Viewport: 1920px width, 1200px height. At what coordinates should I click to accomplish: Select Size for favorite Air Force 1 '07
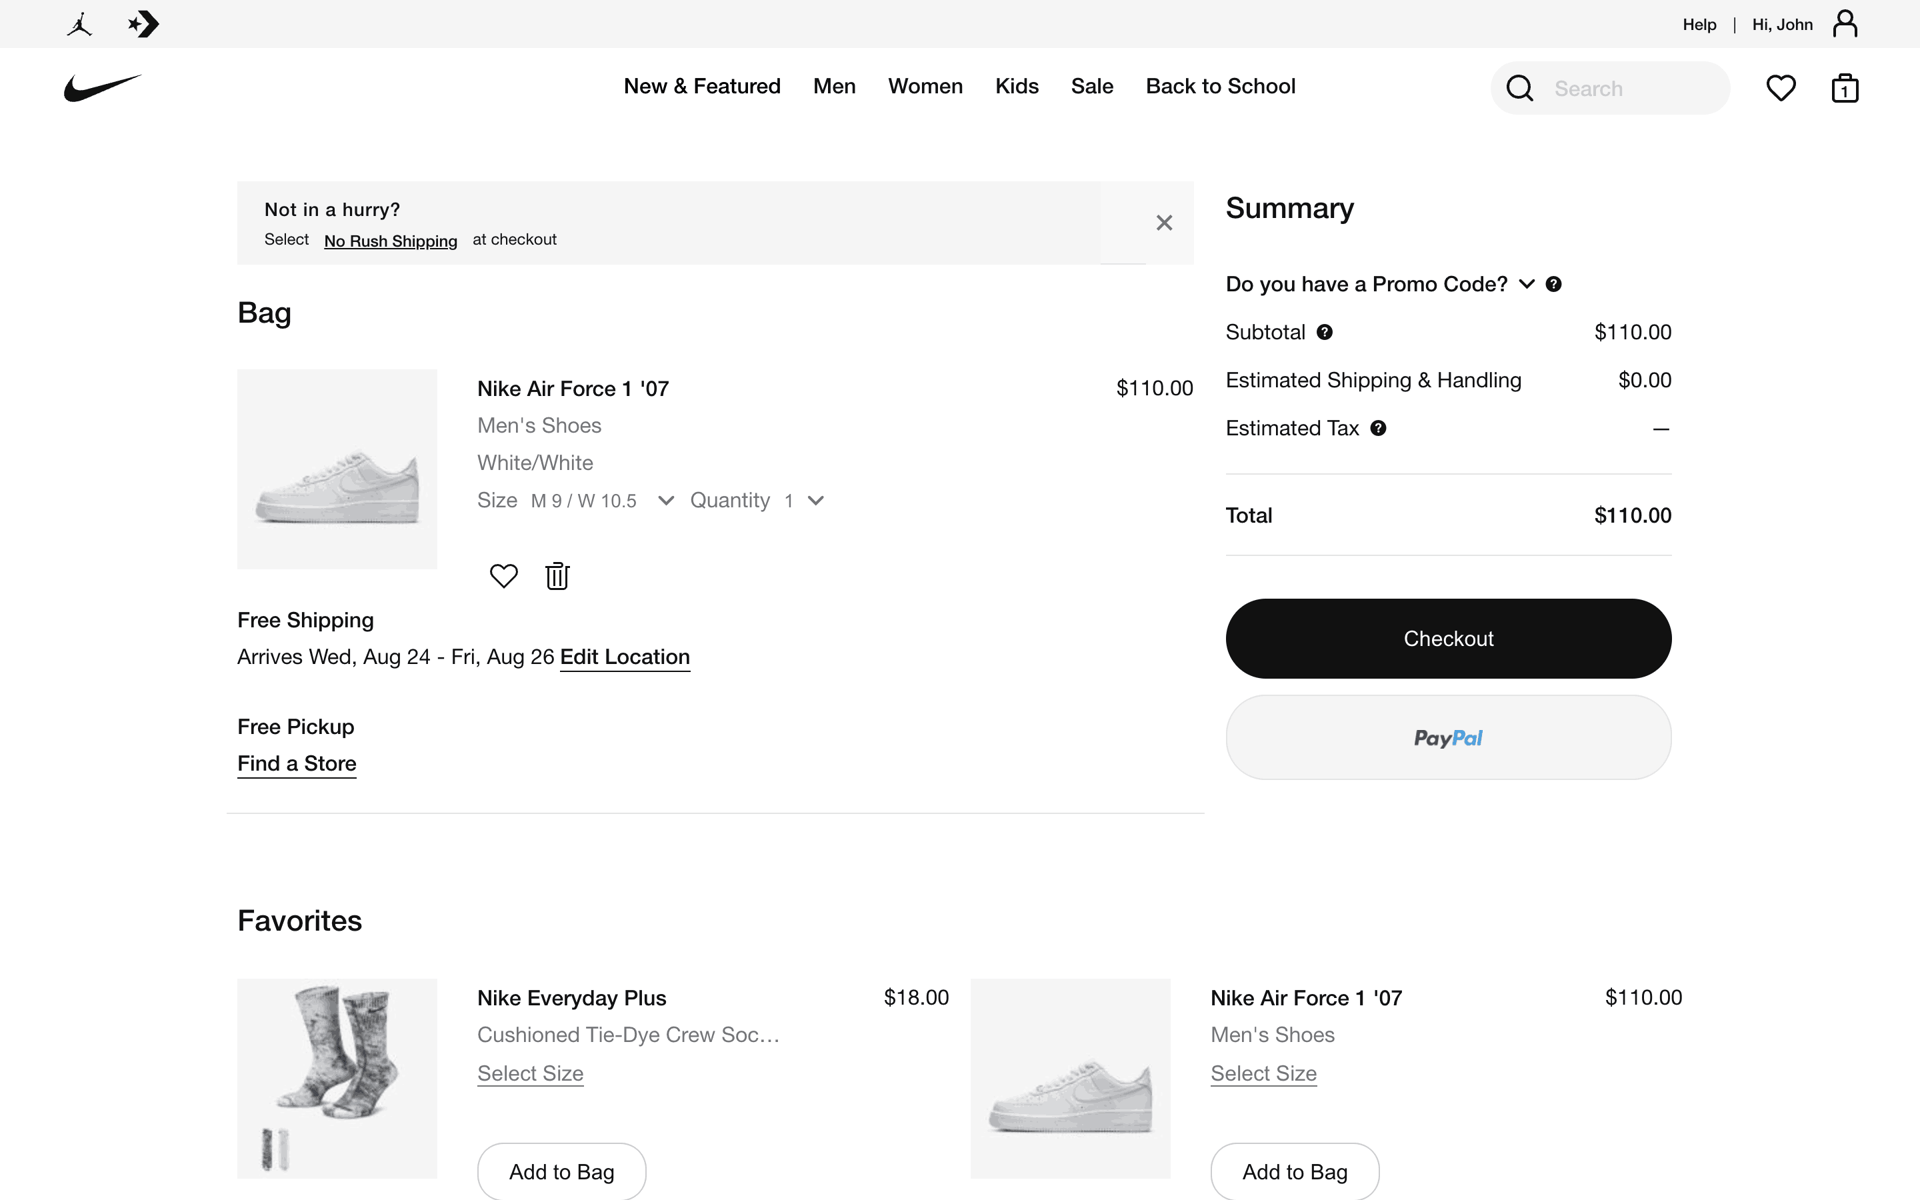click(1263, 1073)
